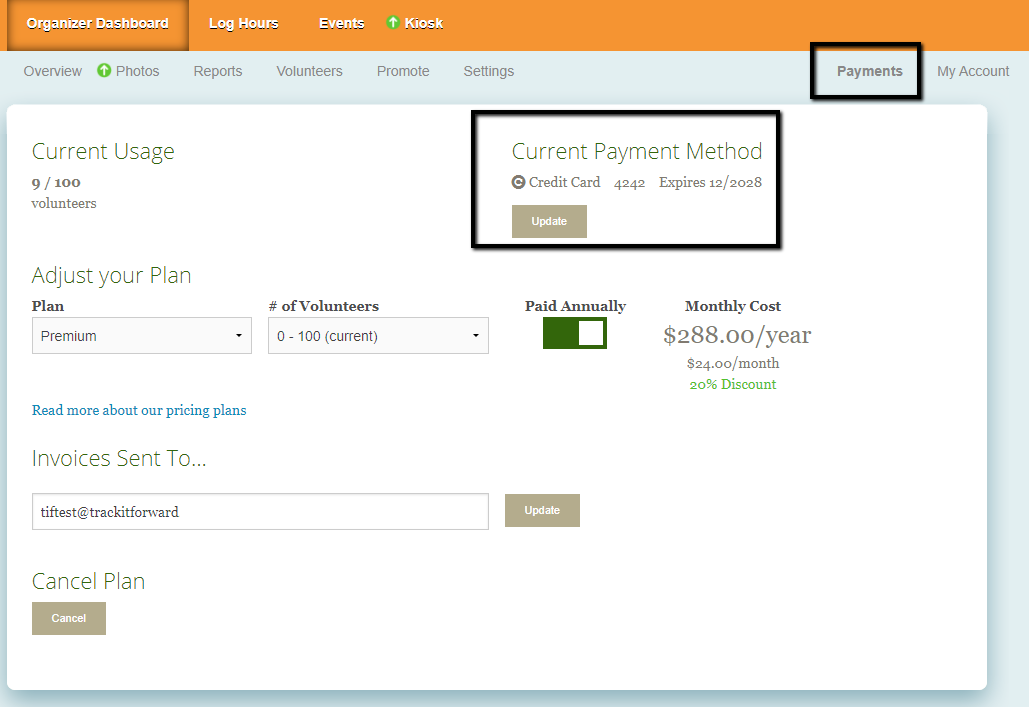Click the Expires 12/2028 text
The width and height of the screenshot is (1029, 707).
point(710,182)
